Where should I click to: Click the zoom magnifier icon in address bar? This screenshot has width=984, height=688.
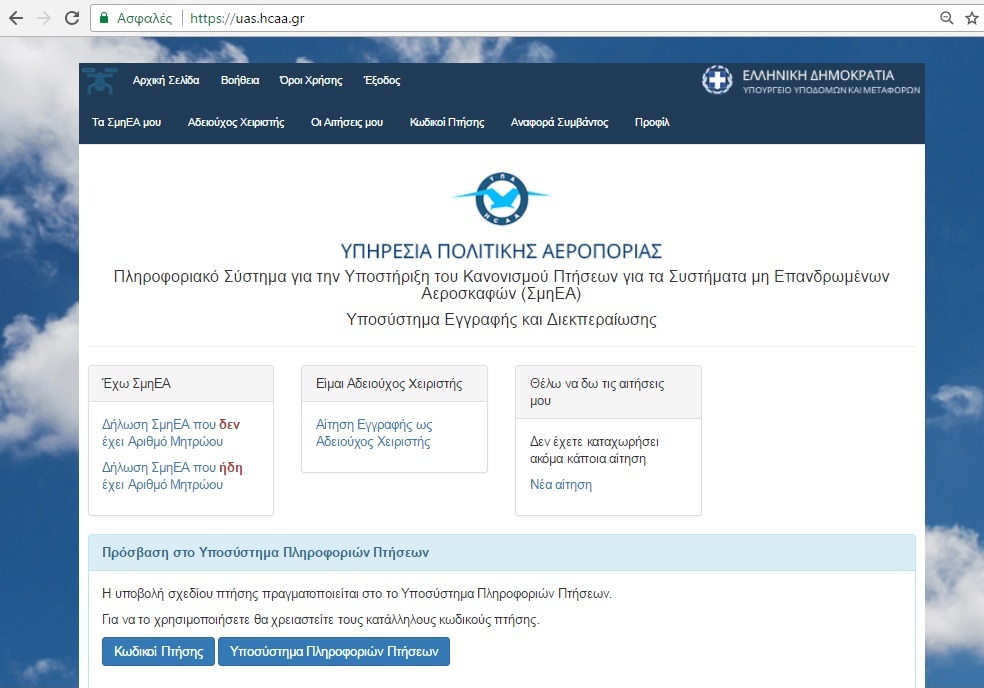pyautogui.click(x=946, y=18)
